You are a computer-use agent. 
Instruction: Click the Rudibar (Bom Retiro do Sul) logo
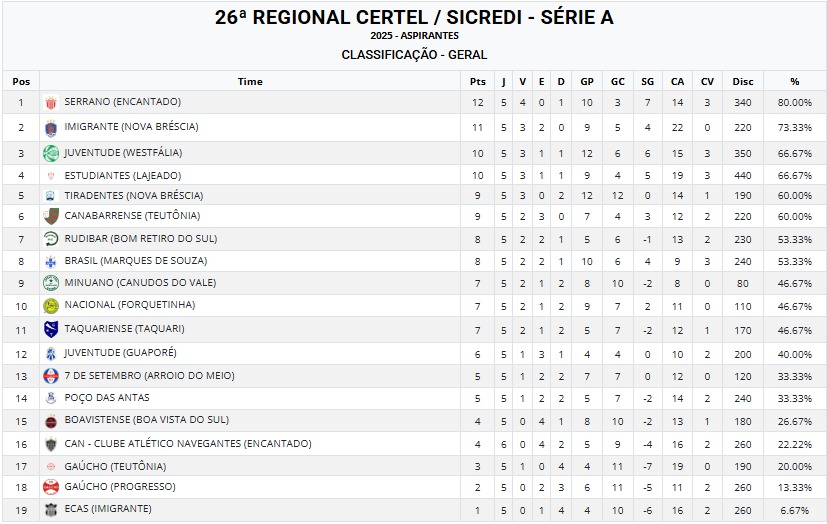(51, 239)
